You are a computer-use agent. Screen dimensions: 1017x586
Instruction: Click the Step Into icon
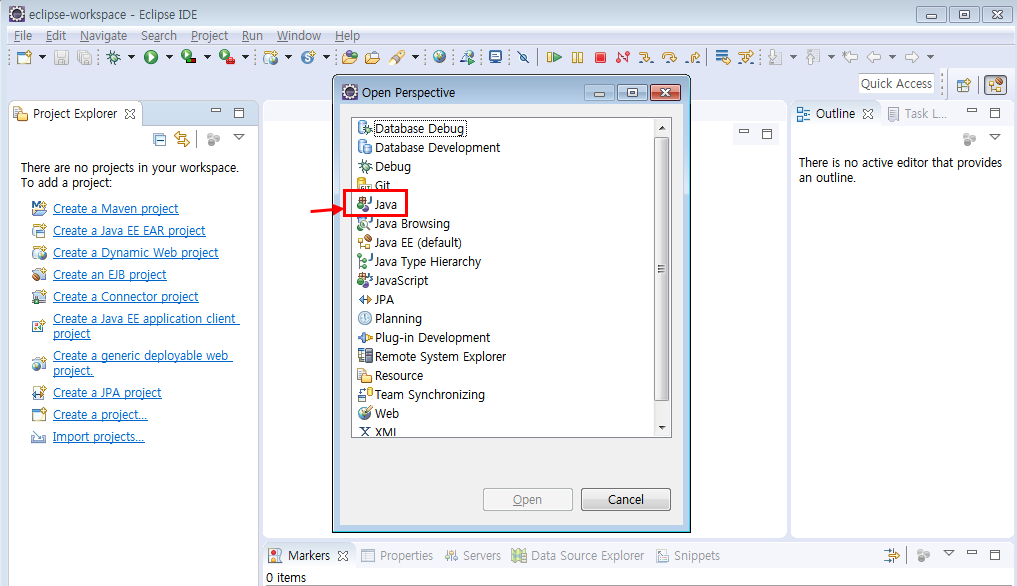click(645, 57)
